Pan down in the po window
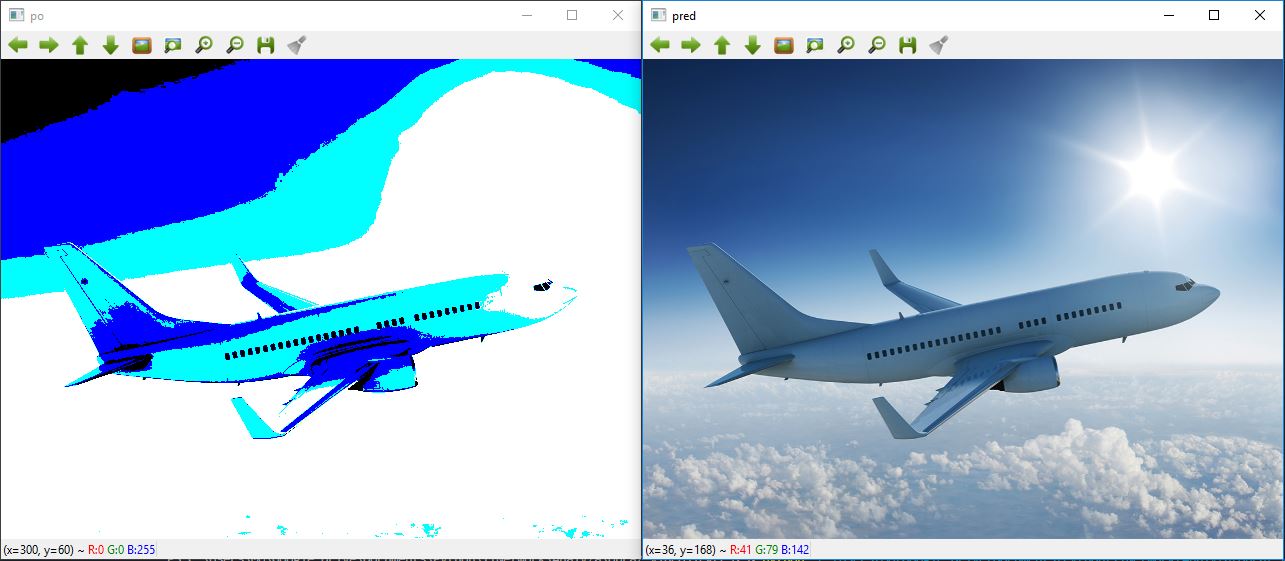The width and height of the screenshot is (1285, 561). pyautogui.click(x=111, y=45)
